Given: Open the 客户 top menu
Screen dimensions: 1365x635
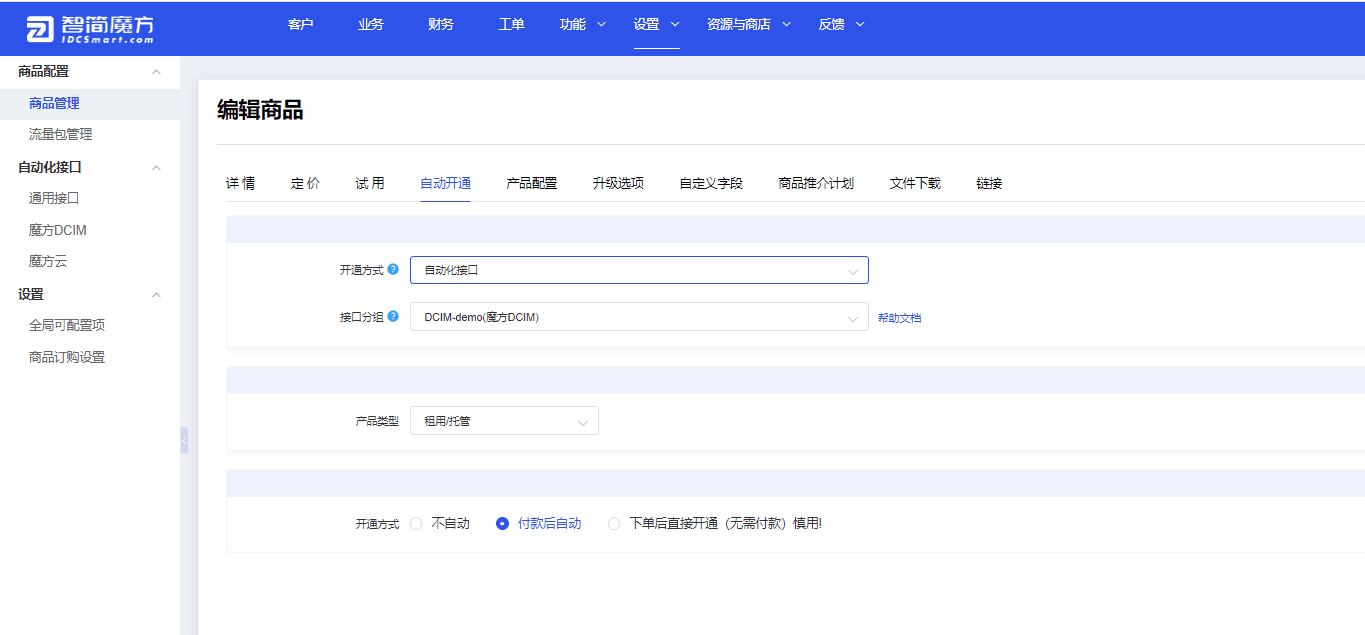Looking at the screenshot, I should pyautogui.click(x=300, y=24).
